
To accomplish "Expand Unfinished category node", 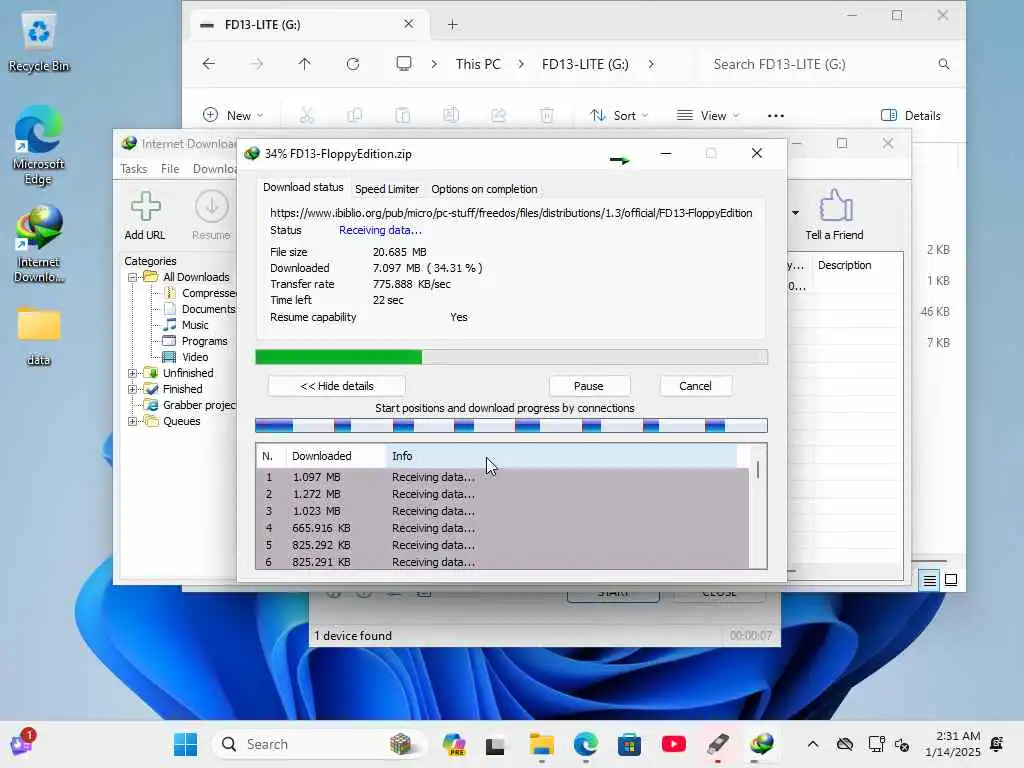I will tap(133, 374).
